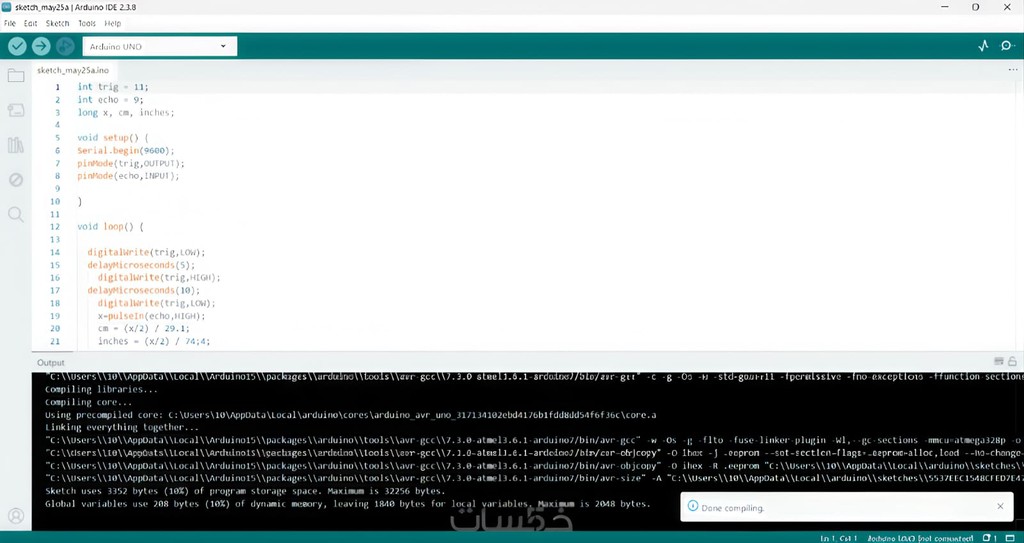Viewport: 1024px width, 543px height.
Task: Click Arduino UNO not connected status text
Action: [x=920, y=538]
